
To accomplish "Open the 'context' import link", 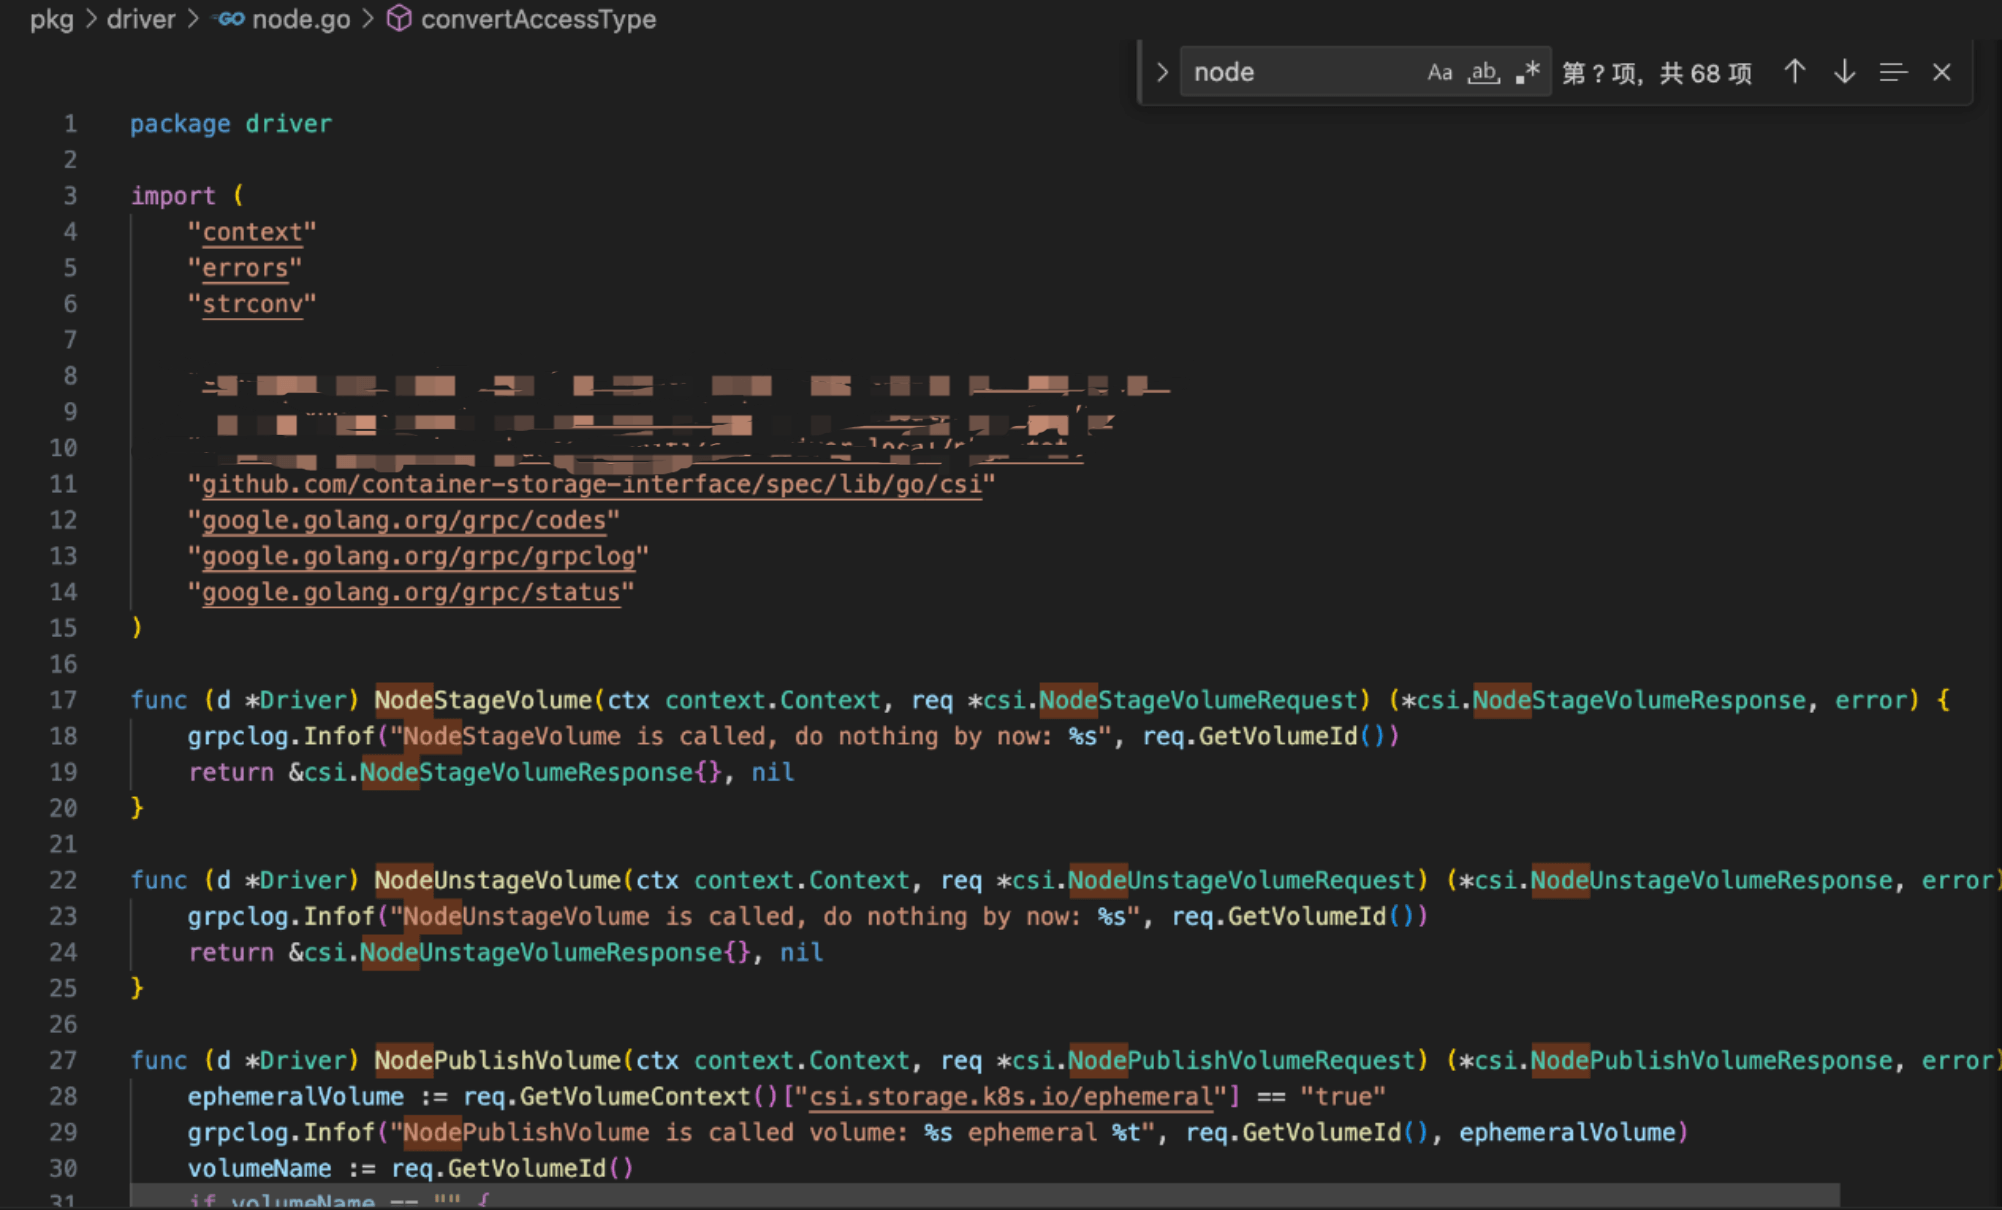I will pyautogui.click(x=252, y=232).
